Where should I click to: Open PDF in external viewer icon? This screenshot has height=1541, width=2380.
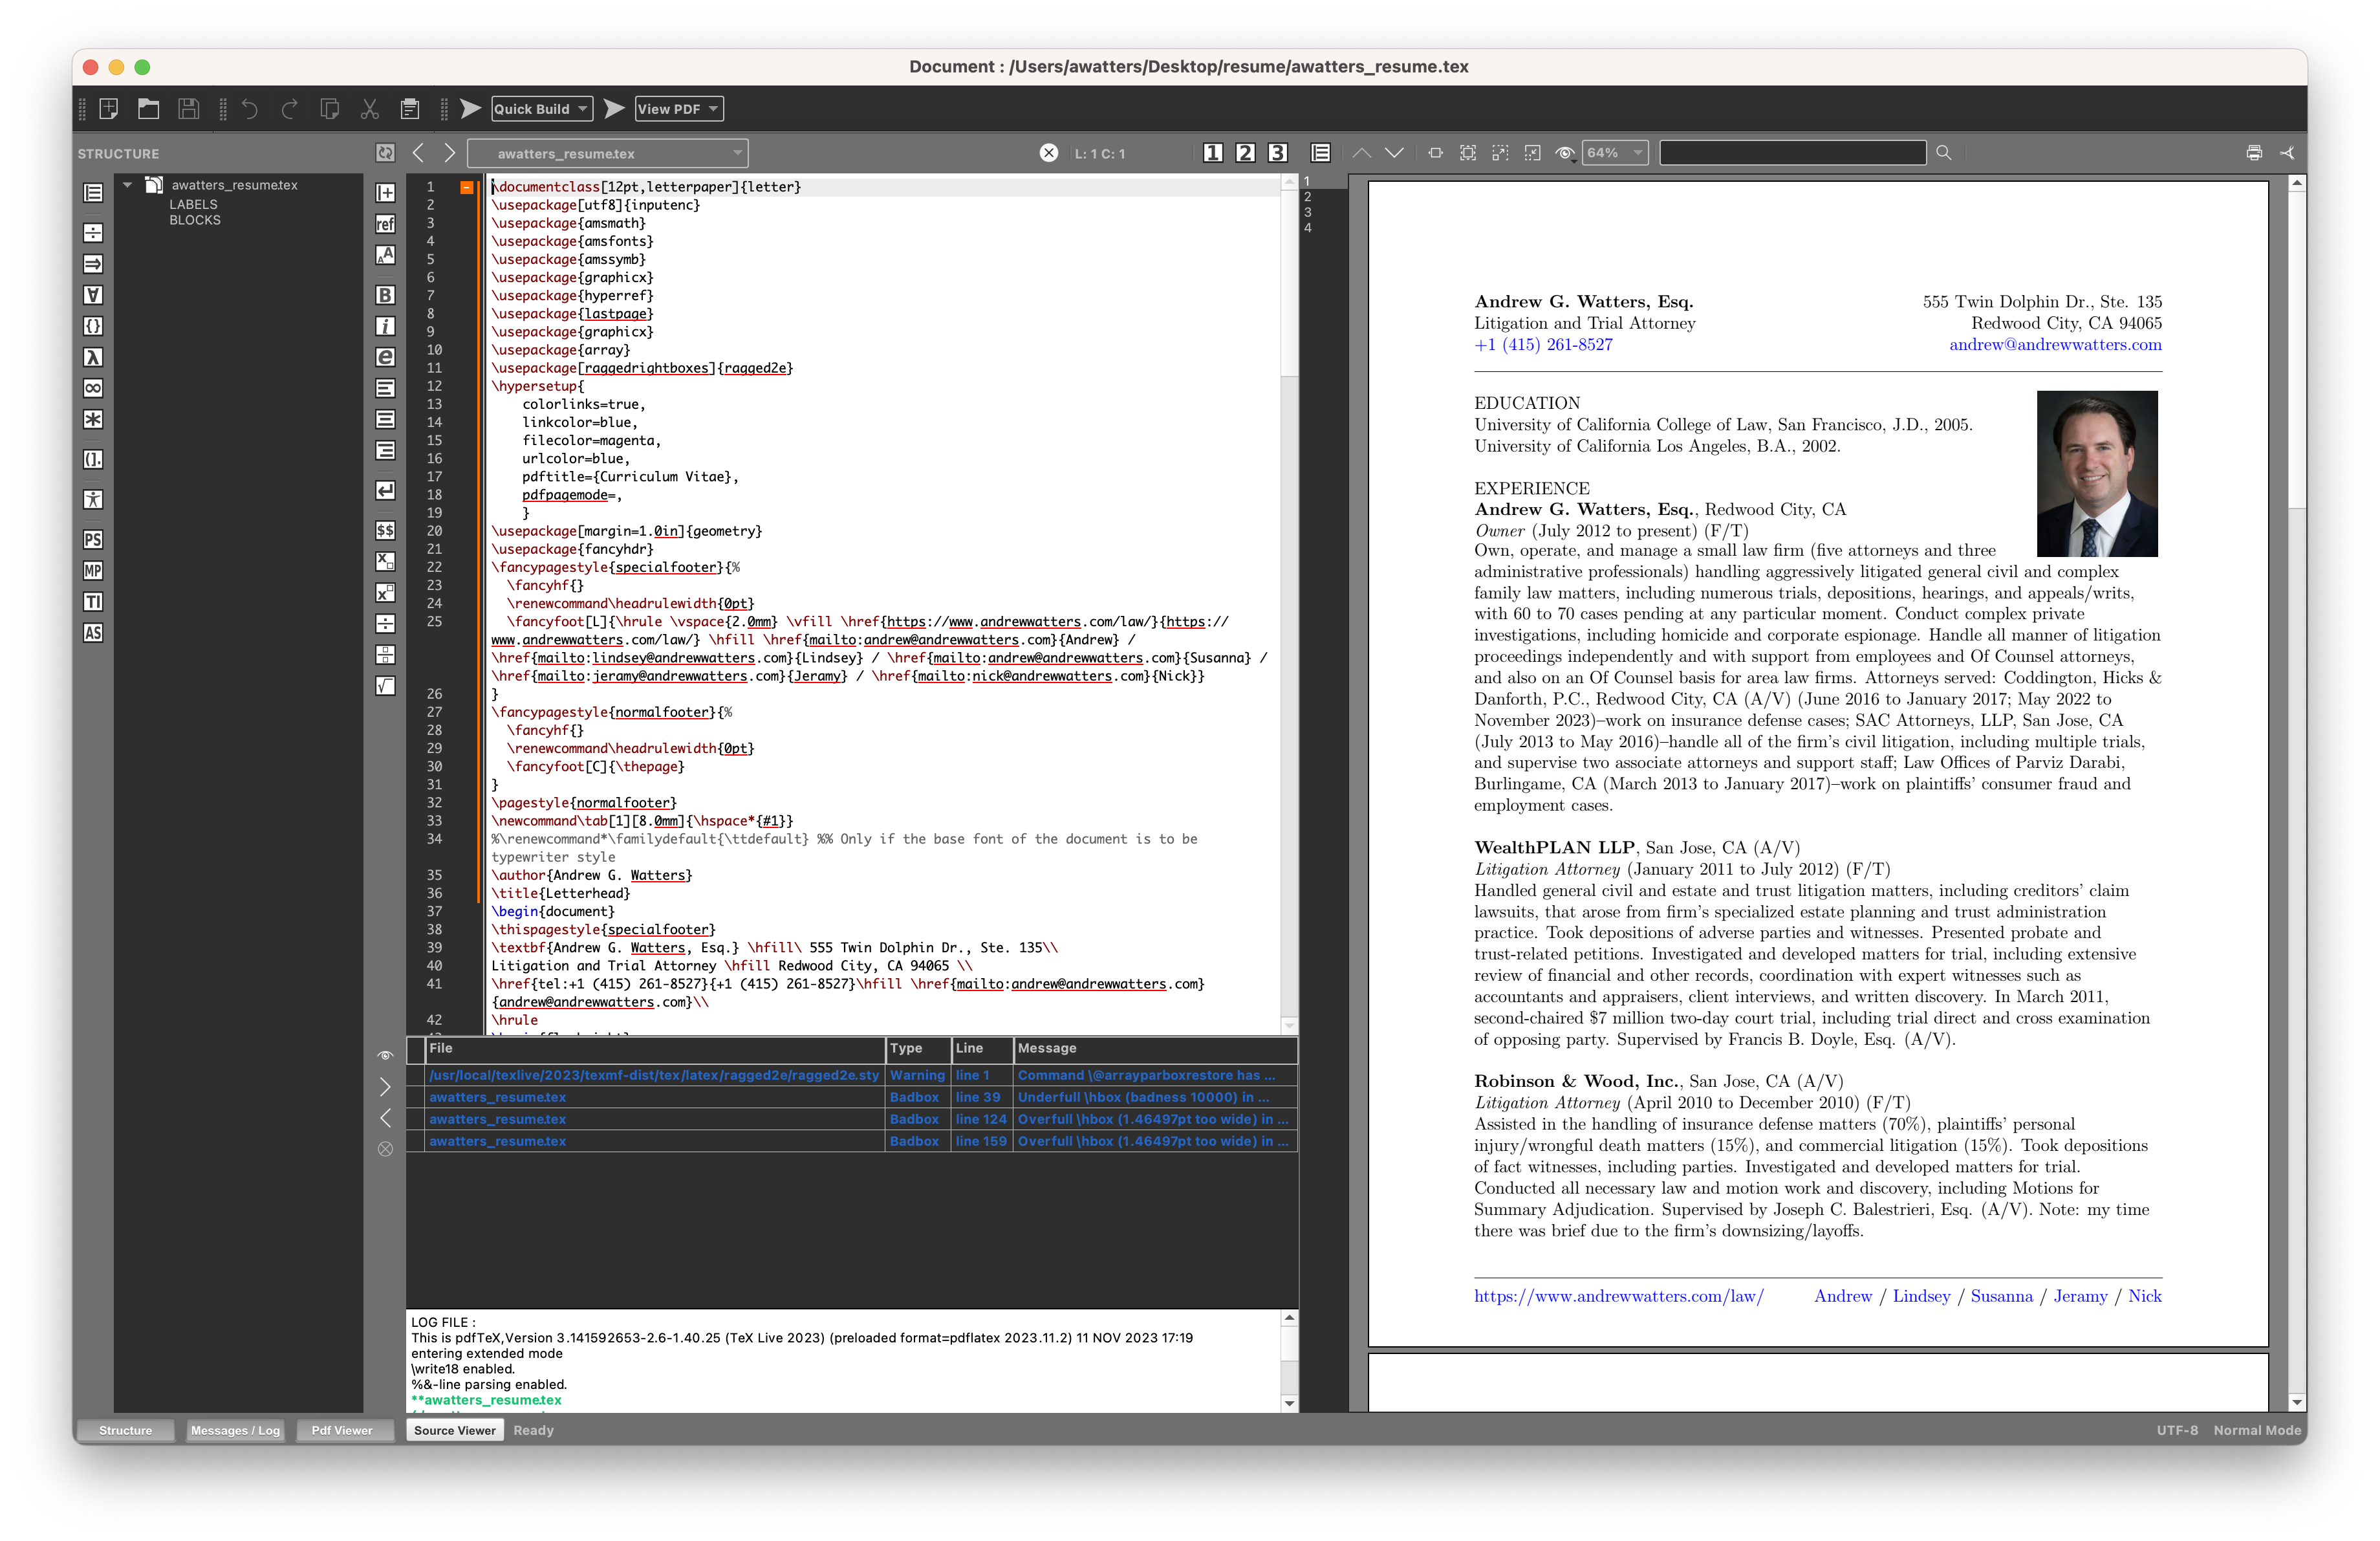tap(2287, 153)
